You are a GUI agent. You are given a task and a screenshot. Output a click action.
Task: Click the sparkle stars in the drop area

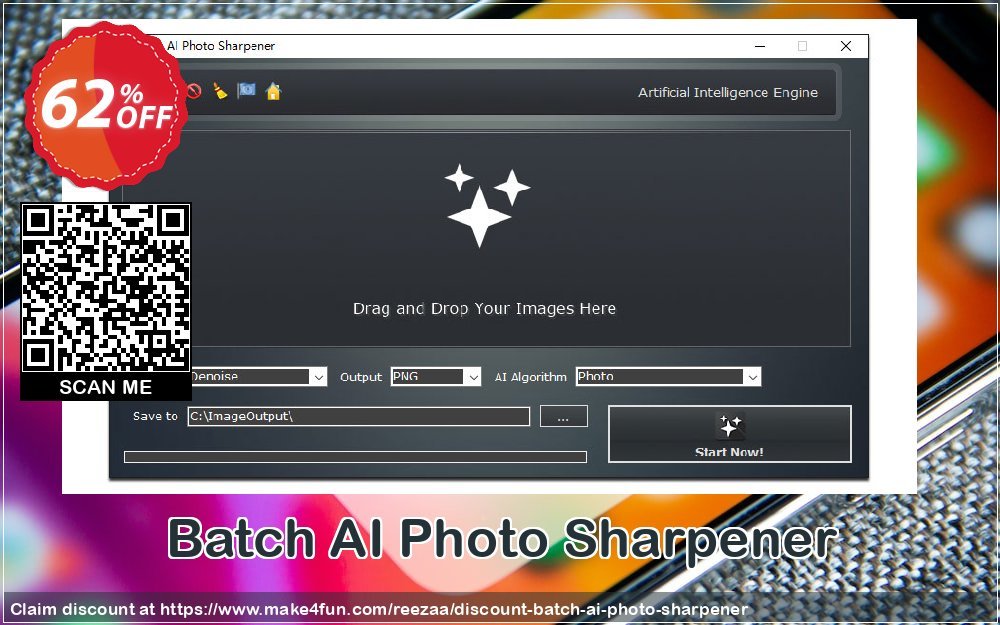click(487, 205)
